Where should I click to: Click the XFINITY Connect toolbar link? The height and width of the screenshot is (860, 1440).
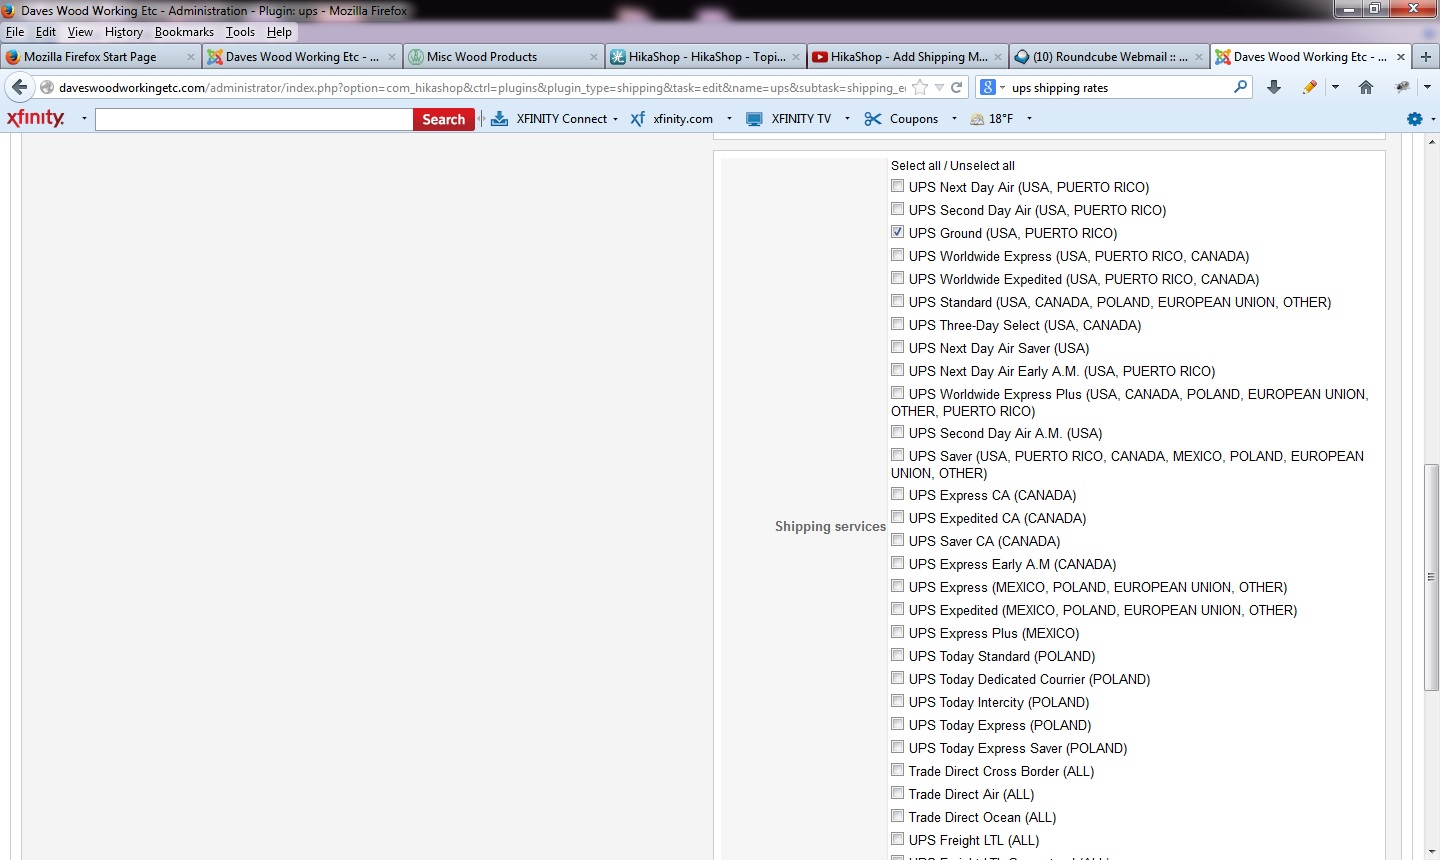coord(562,119)
